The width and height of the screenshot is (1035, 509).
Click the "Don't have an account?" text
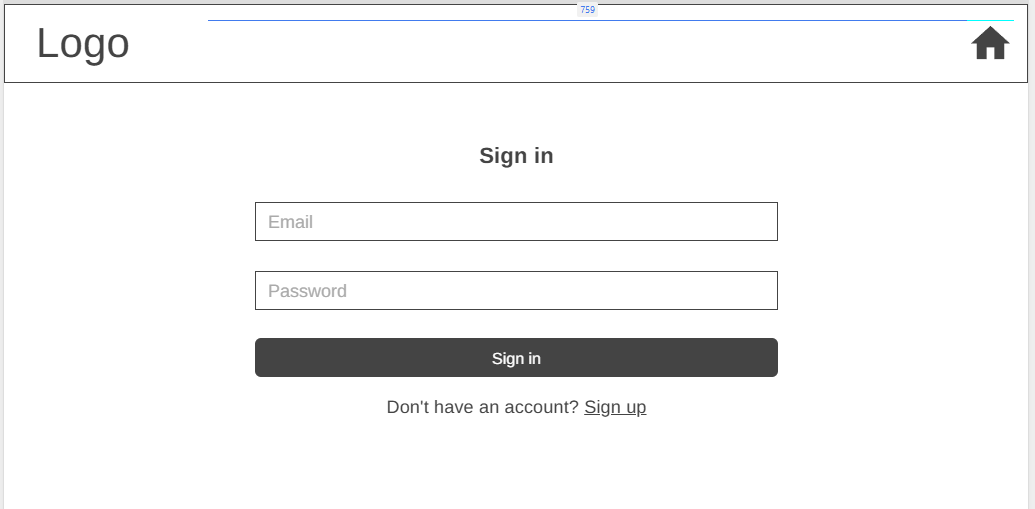click(x=482, y=407)
